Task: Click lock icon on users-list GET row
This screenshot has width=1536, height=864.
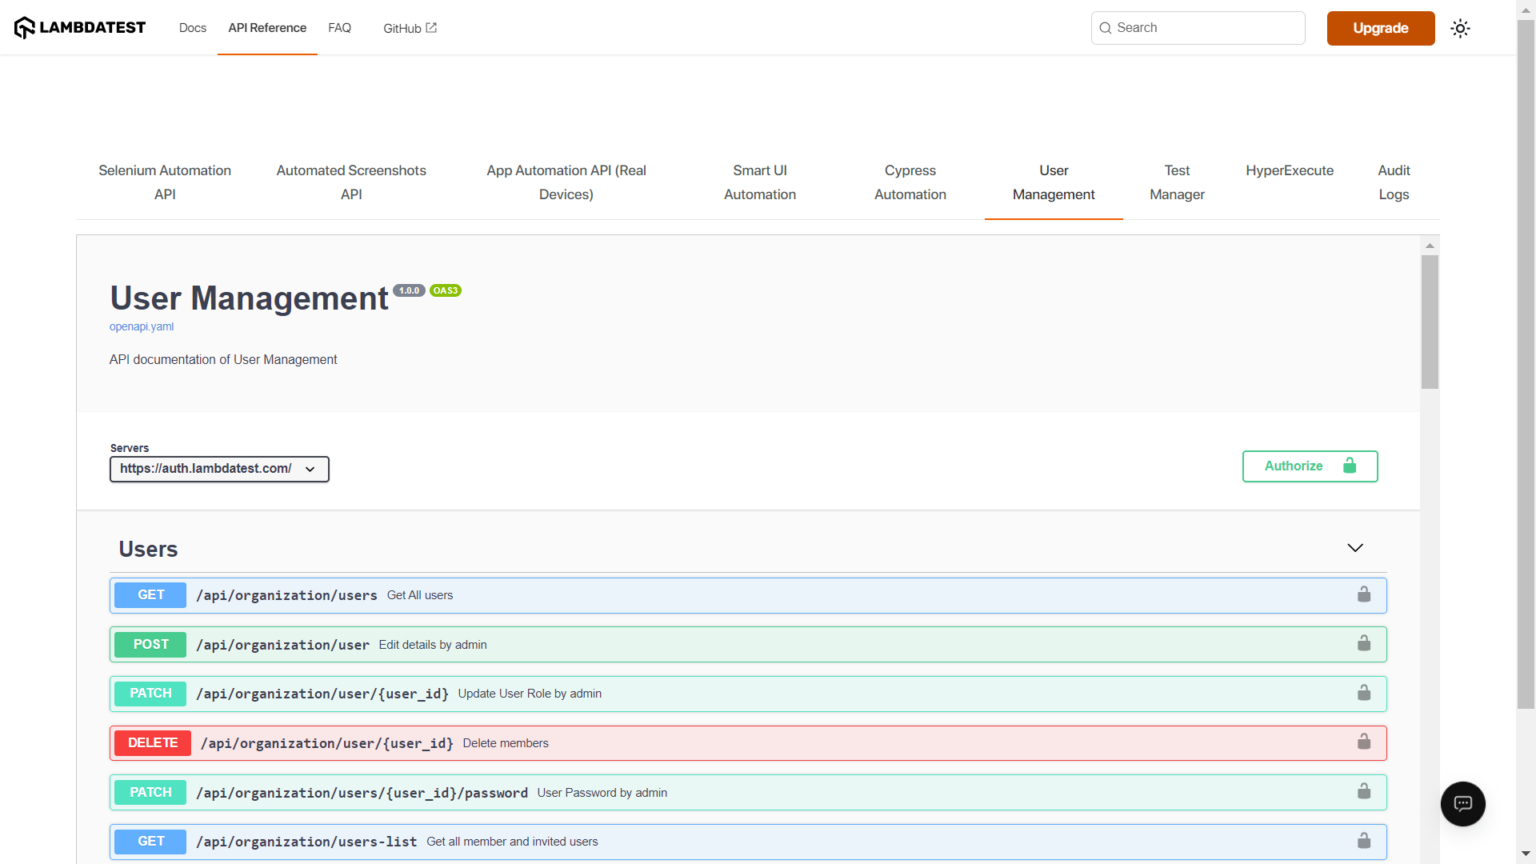Action: (1363, 841)
